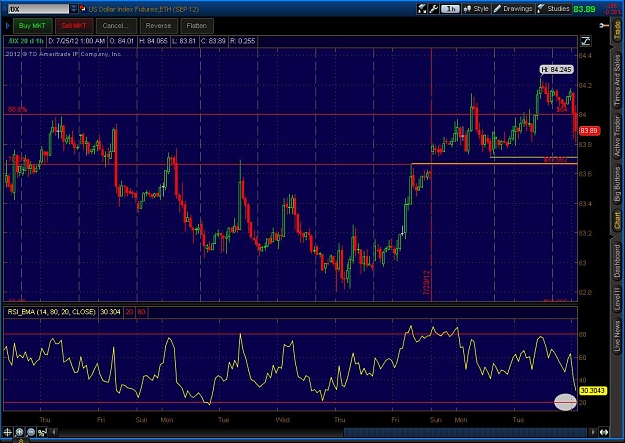This screenshot has width=625, height=443.
Task: Click the 84.4 price axis label
Action: (x=585, y=55)
